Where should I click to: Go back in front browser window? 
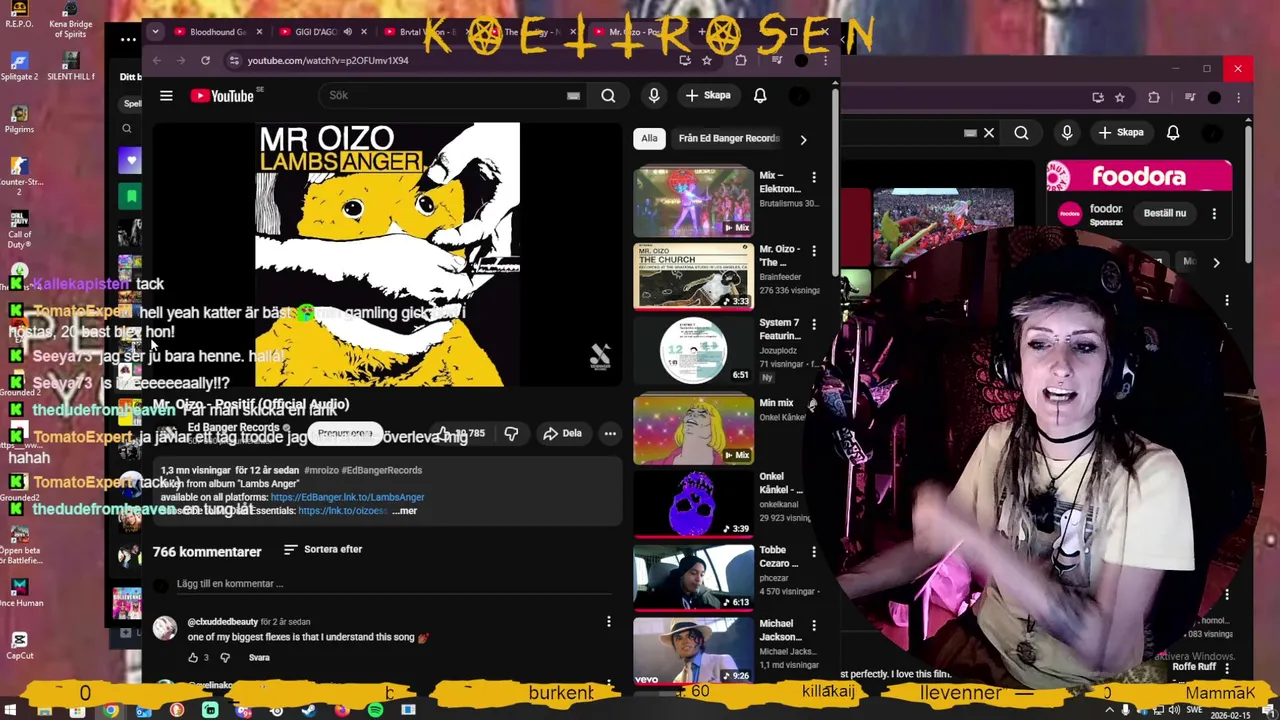(x=157, y=60)
